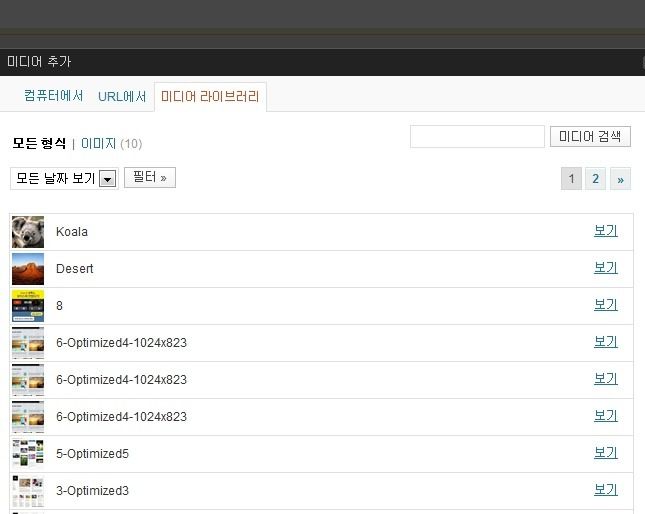Select the 3-Optimized3 file name
645x514 pixels.
93,491
